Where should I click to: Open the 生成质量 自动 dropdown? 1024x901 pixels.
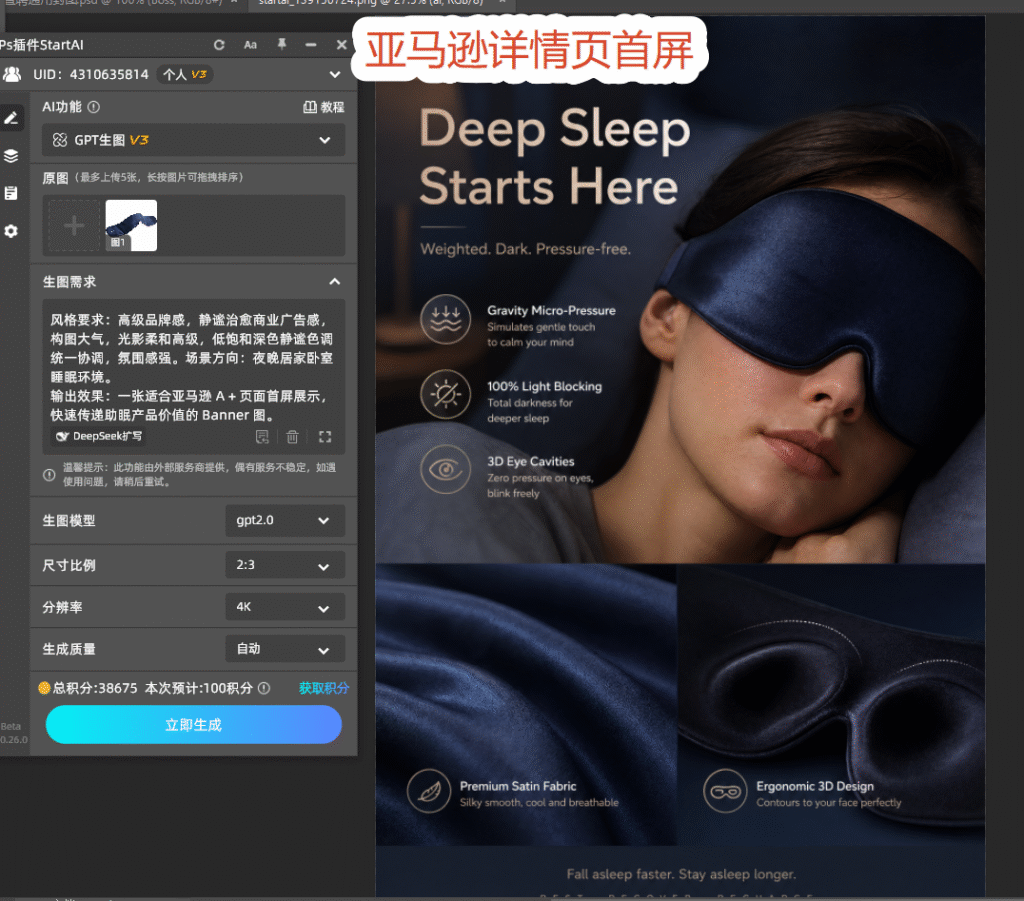coord(285,649)
